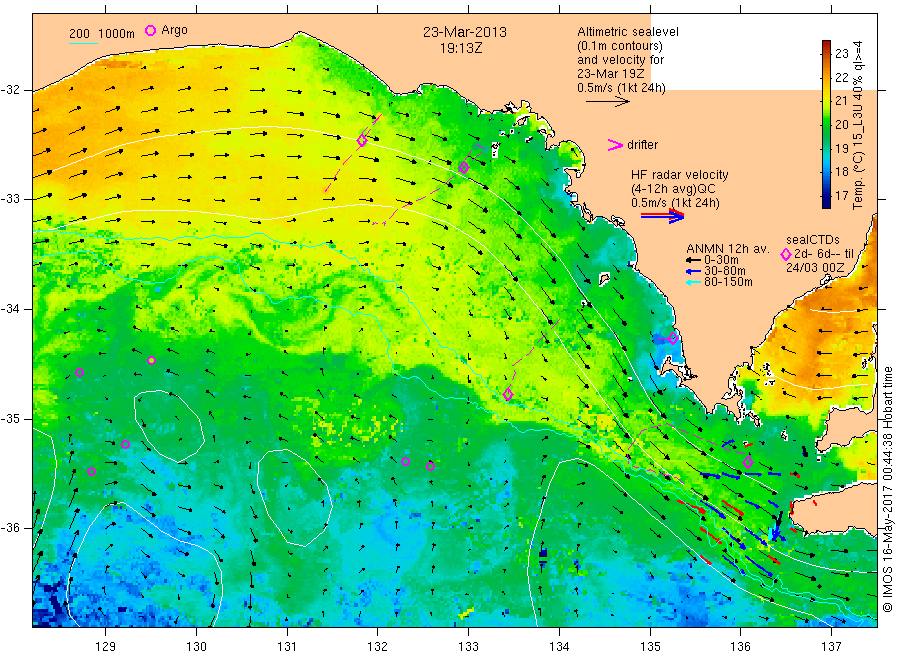
Task: Click the 'Argo' legend text
Action: [x=174, y=30]
